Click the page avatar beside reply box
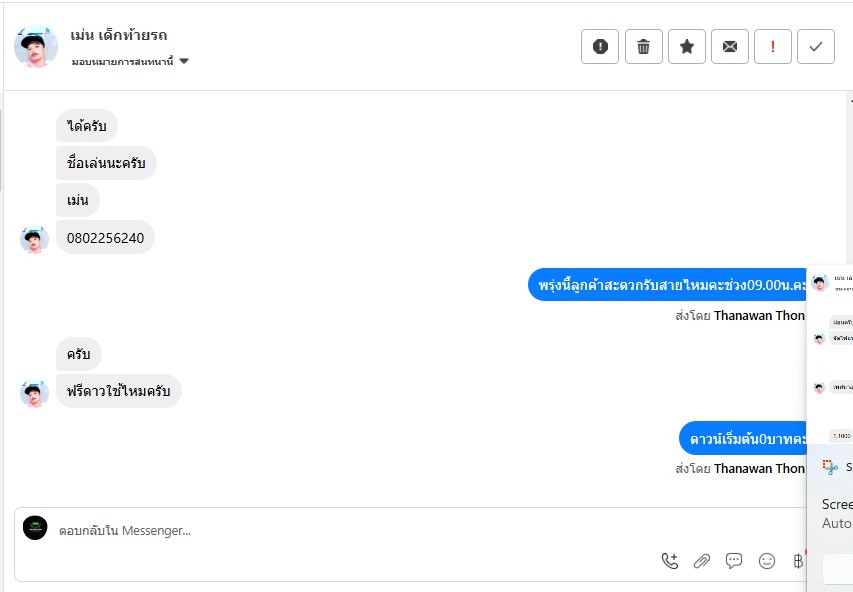The image size is (853, 592). [x=35, y=528]
